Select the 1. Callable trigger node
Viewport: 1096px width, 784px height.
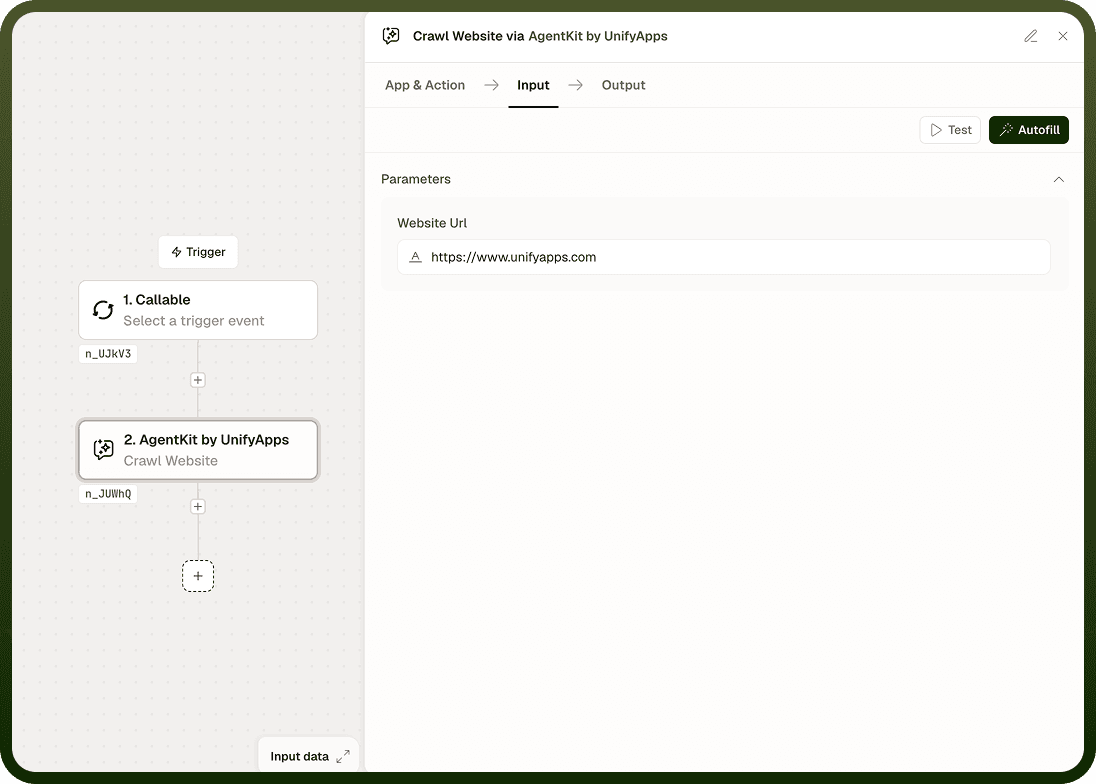198,310
